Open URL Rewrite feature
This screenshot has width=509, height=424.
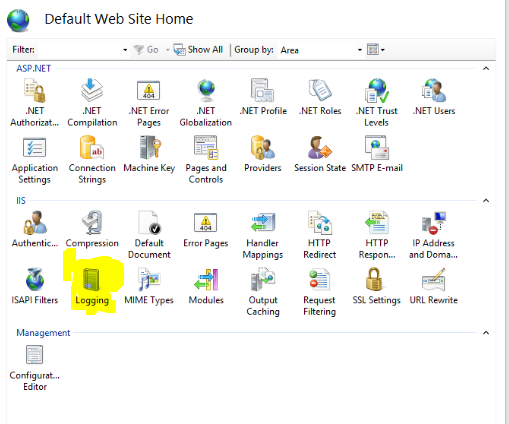433,287
